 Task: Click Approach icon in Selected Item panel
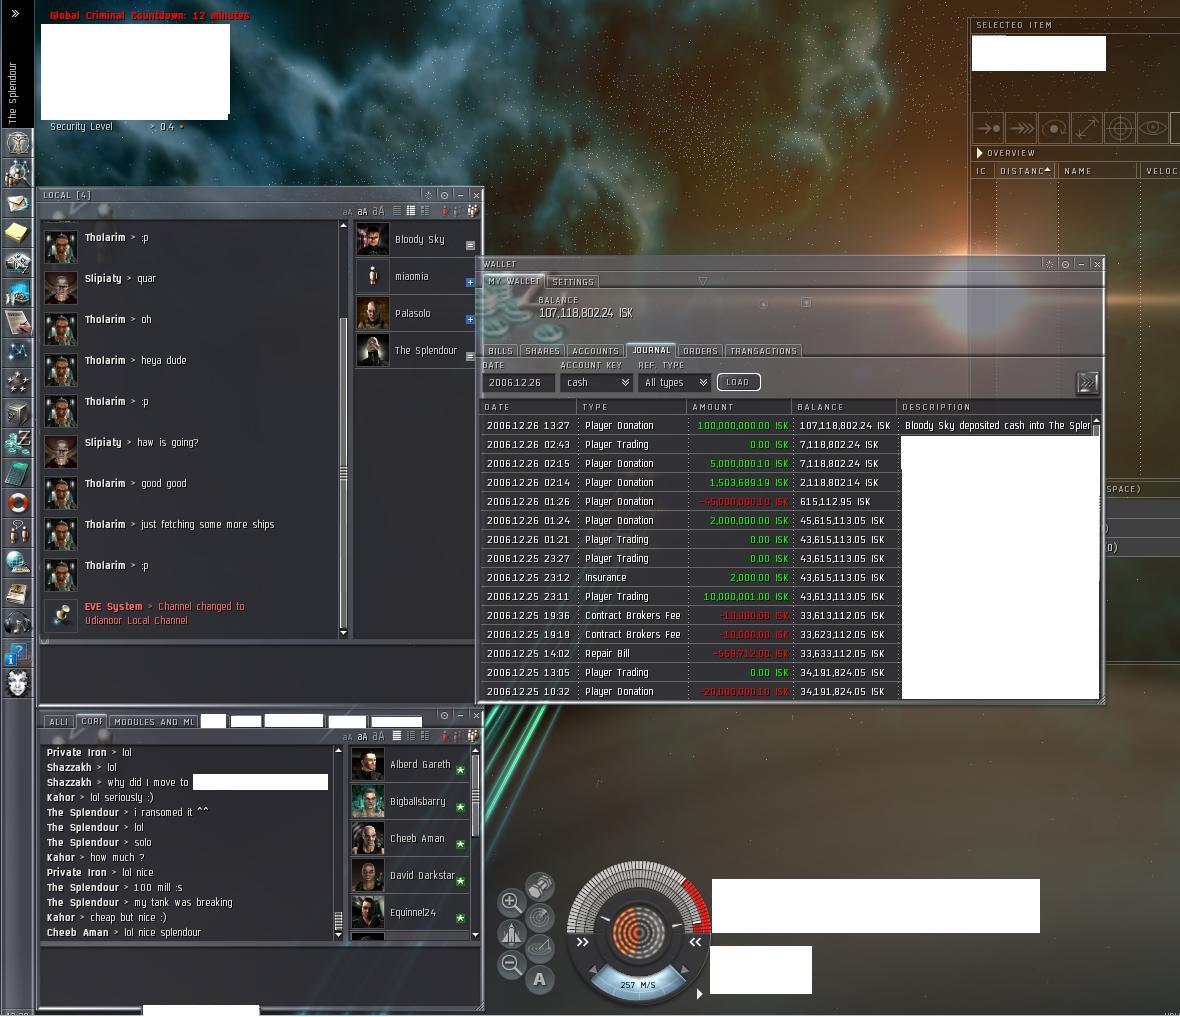point(988,128)
